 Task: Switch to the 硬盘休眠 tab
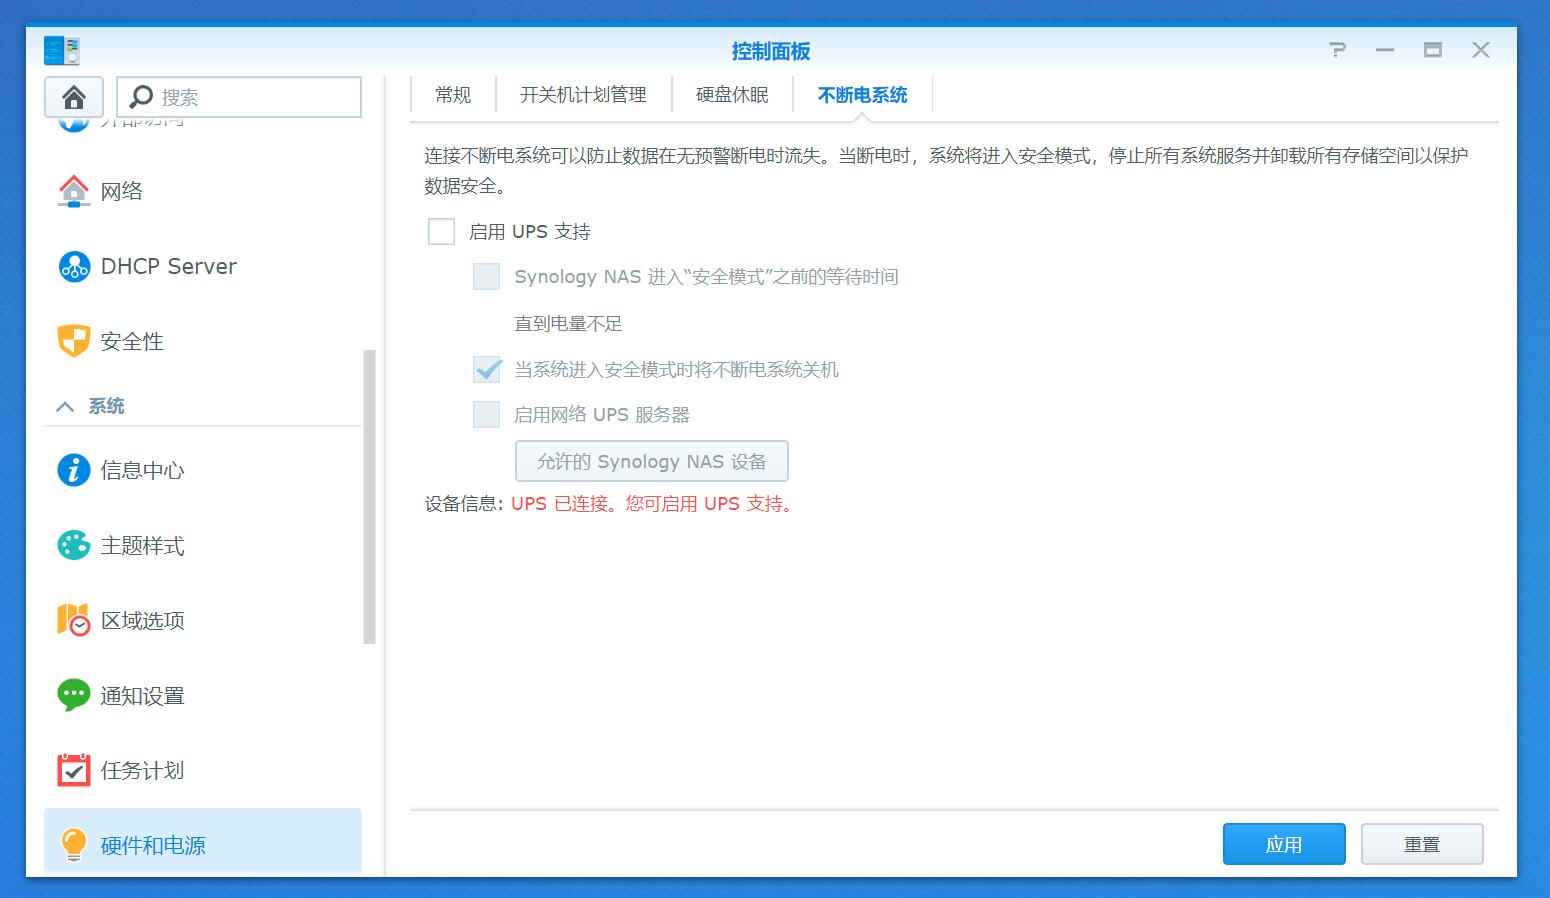pos(731,94)
